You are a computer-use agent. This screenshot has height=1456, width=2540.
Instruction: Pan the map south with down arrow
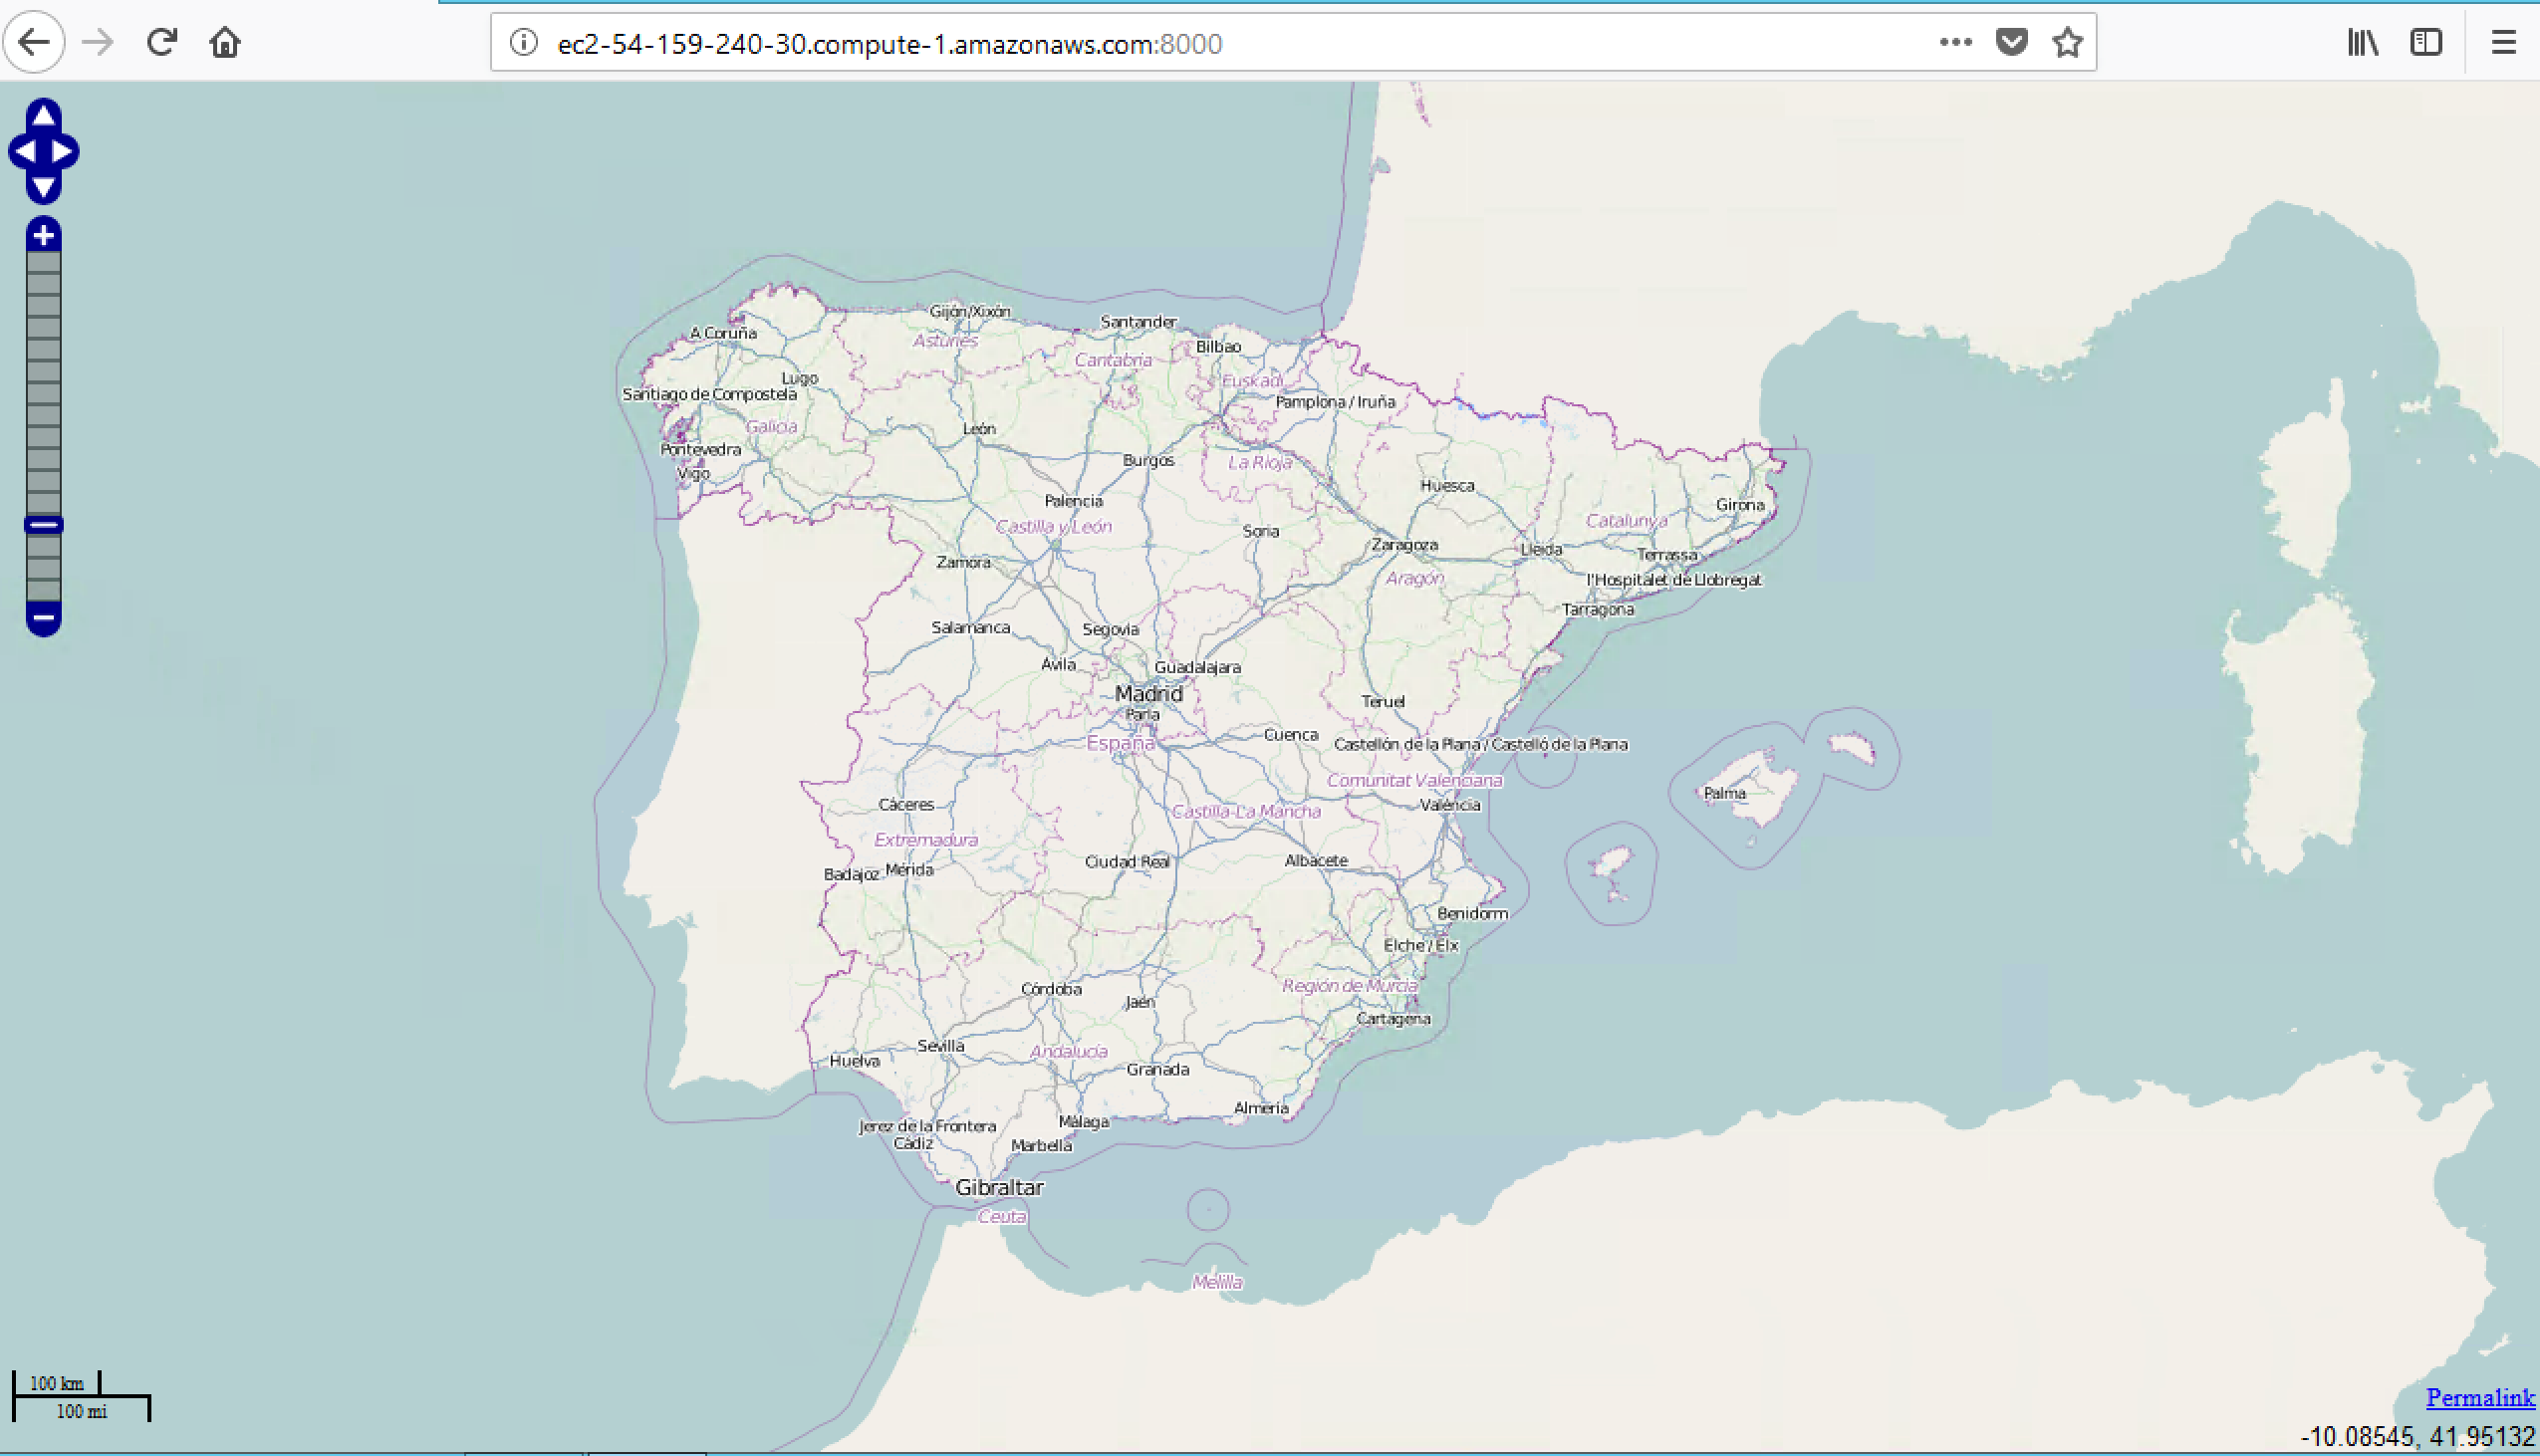tap(43, 187)
